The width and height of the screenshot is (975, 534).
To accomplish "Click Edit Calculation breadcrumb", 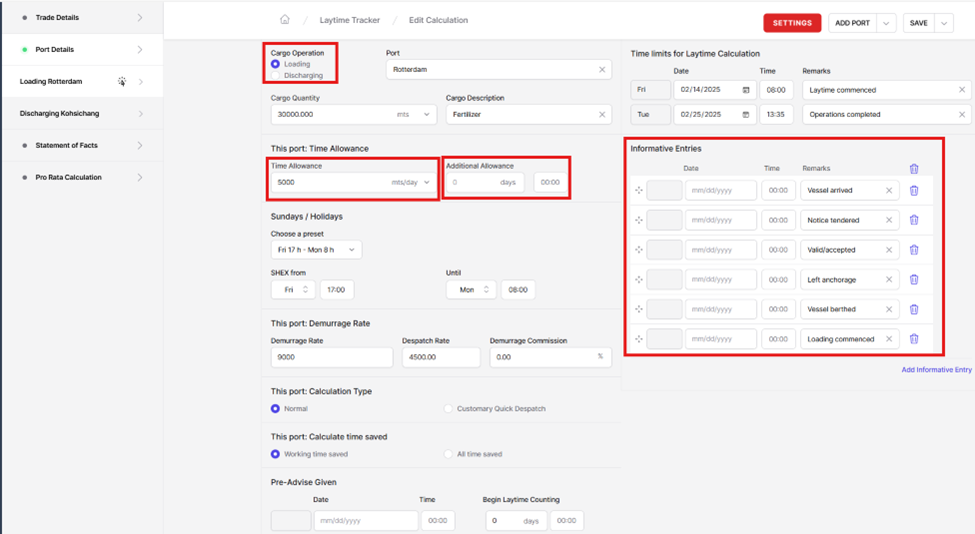I will point(438,20).
